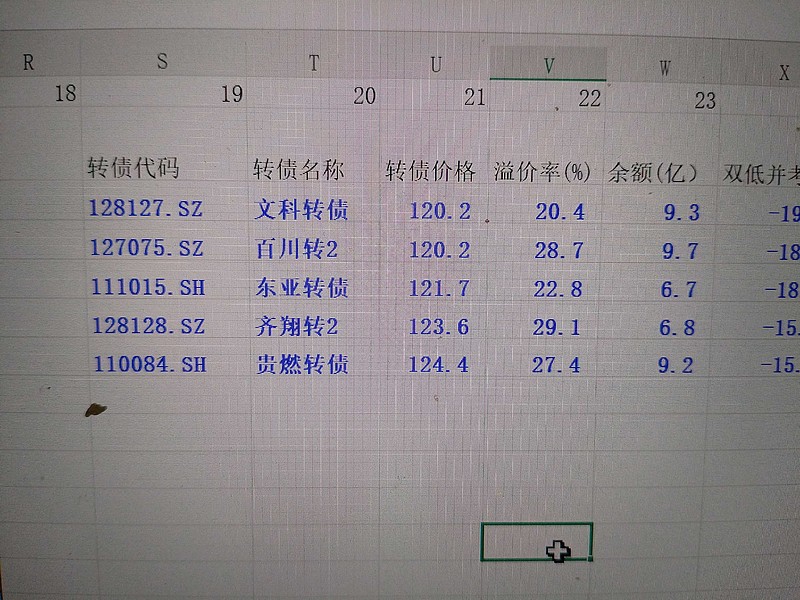Select the column R header
Image resolution: width=800 pixels, height=600 pixels.
pyautogui.click(x=30, y=61)
